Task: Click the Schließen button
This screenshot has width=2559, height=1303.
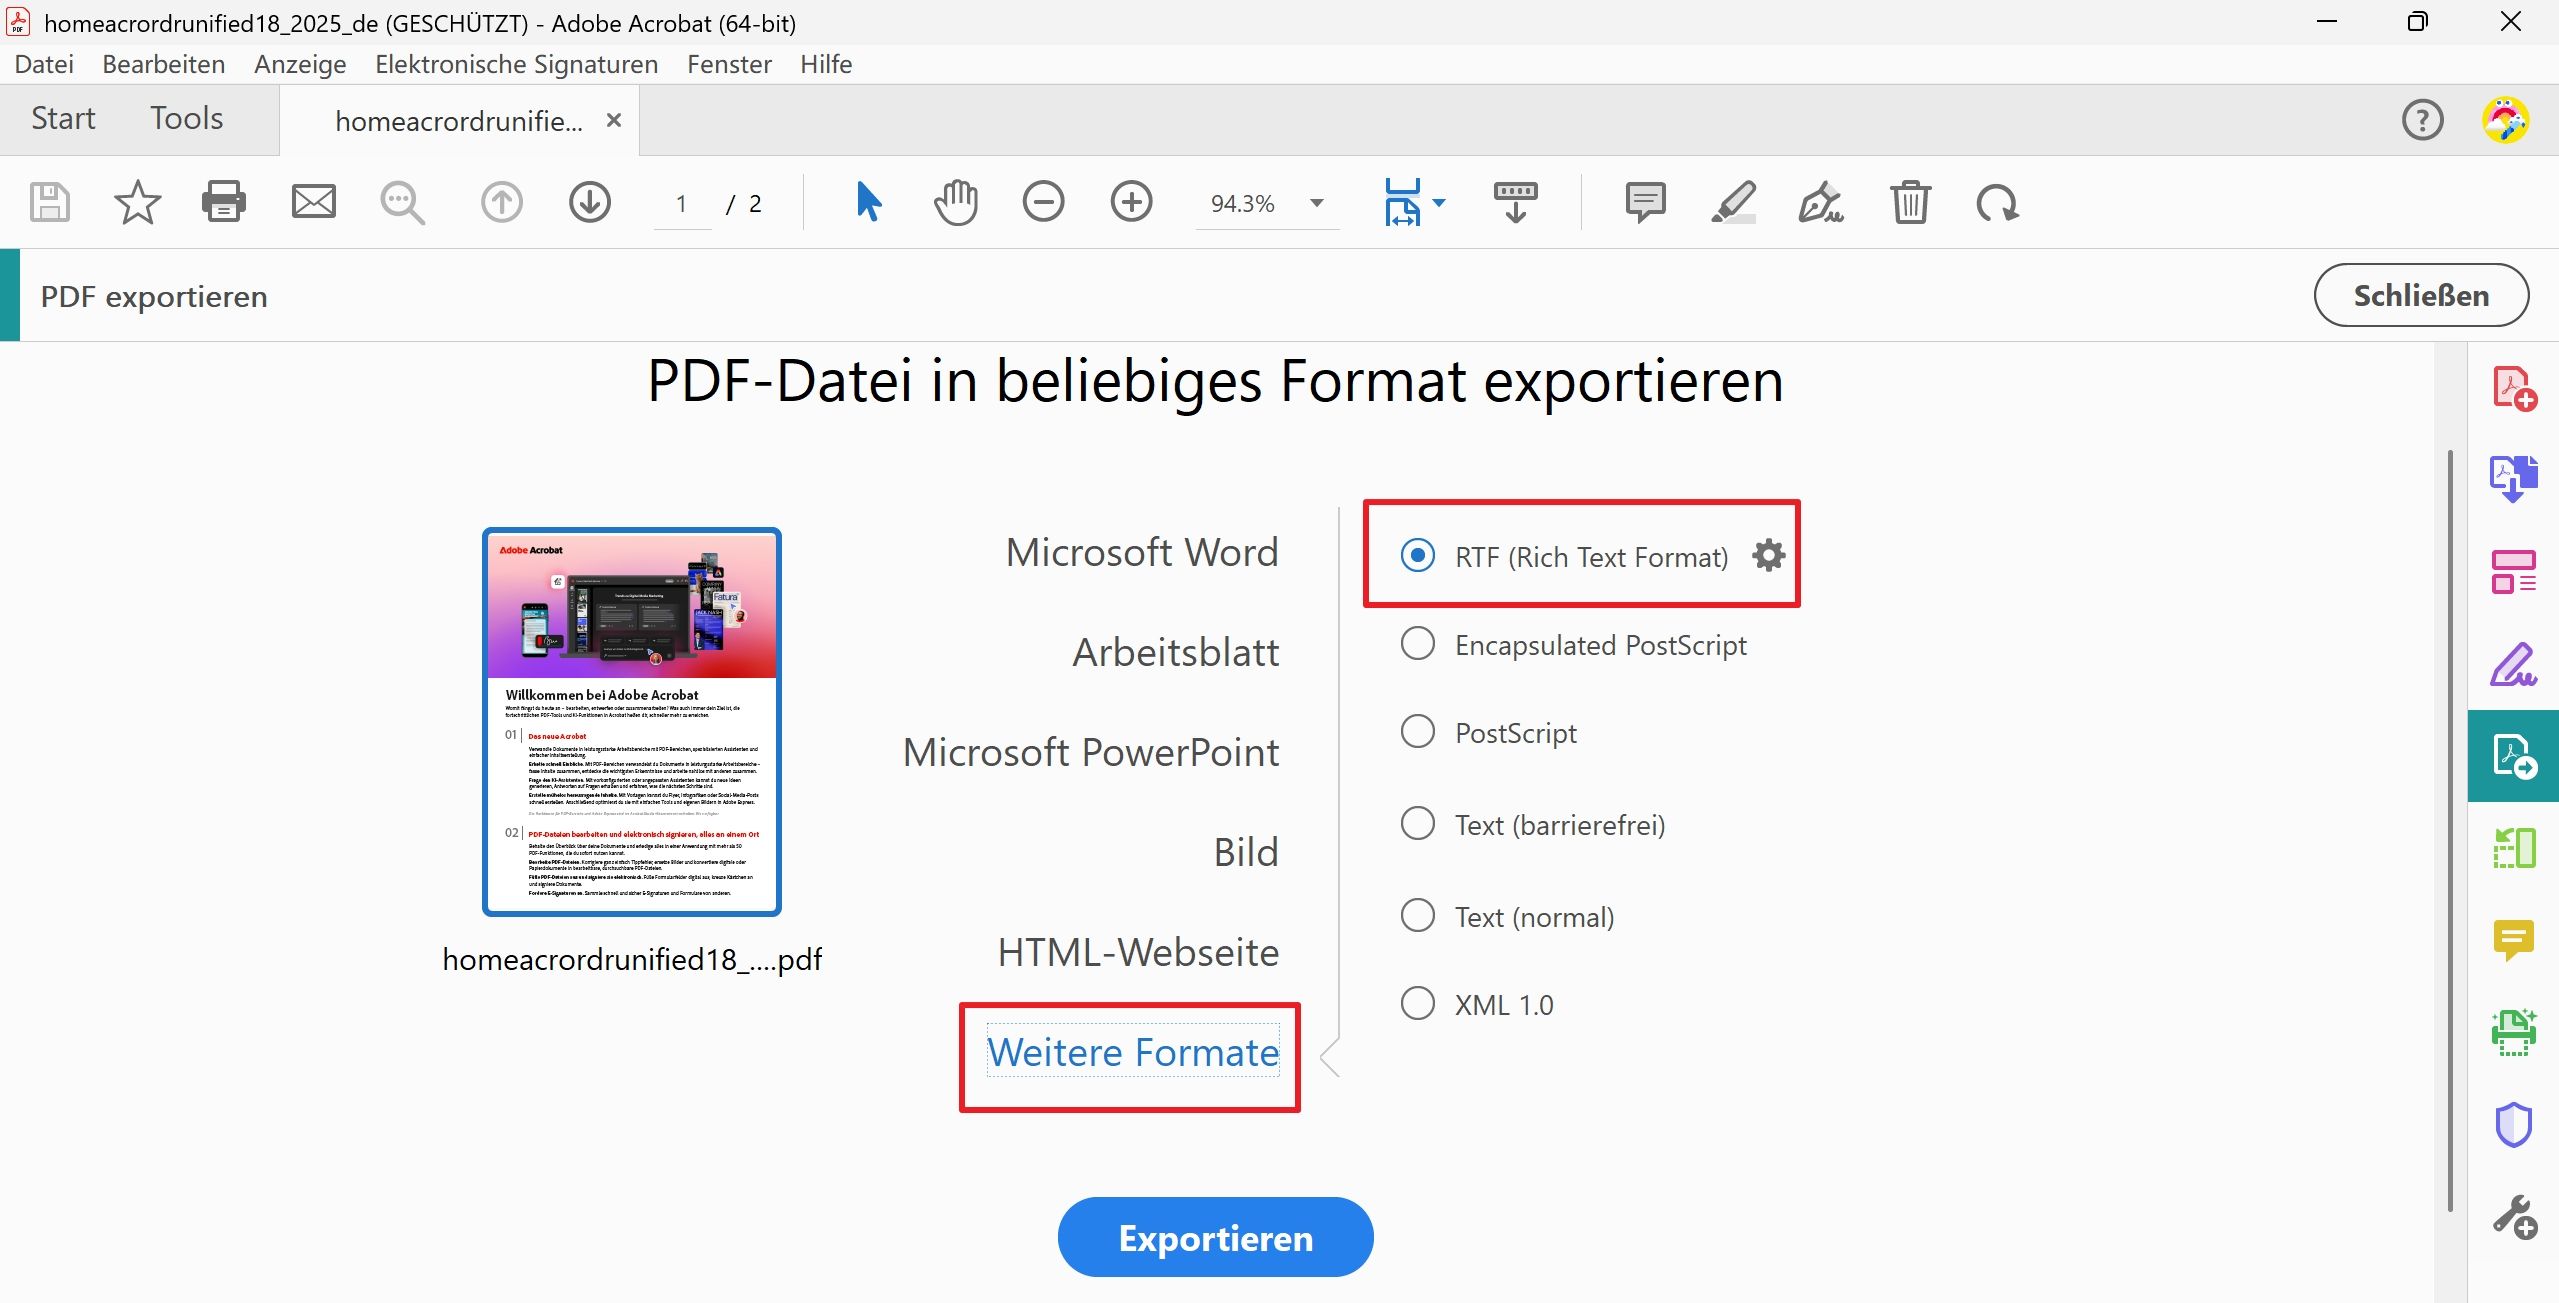Action: coord(2421,296)
